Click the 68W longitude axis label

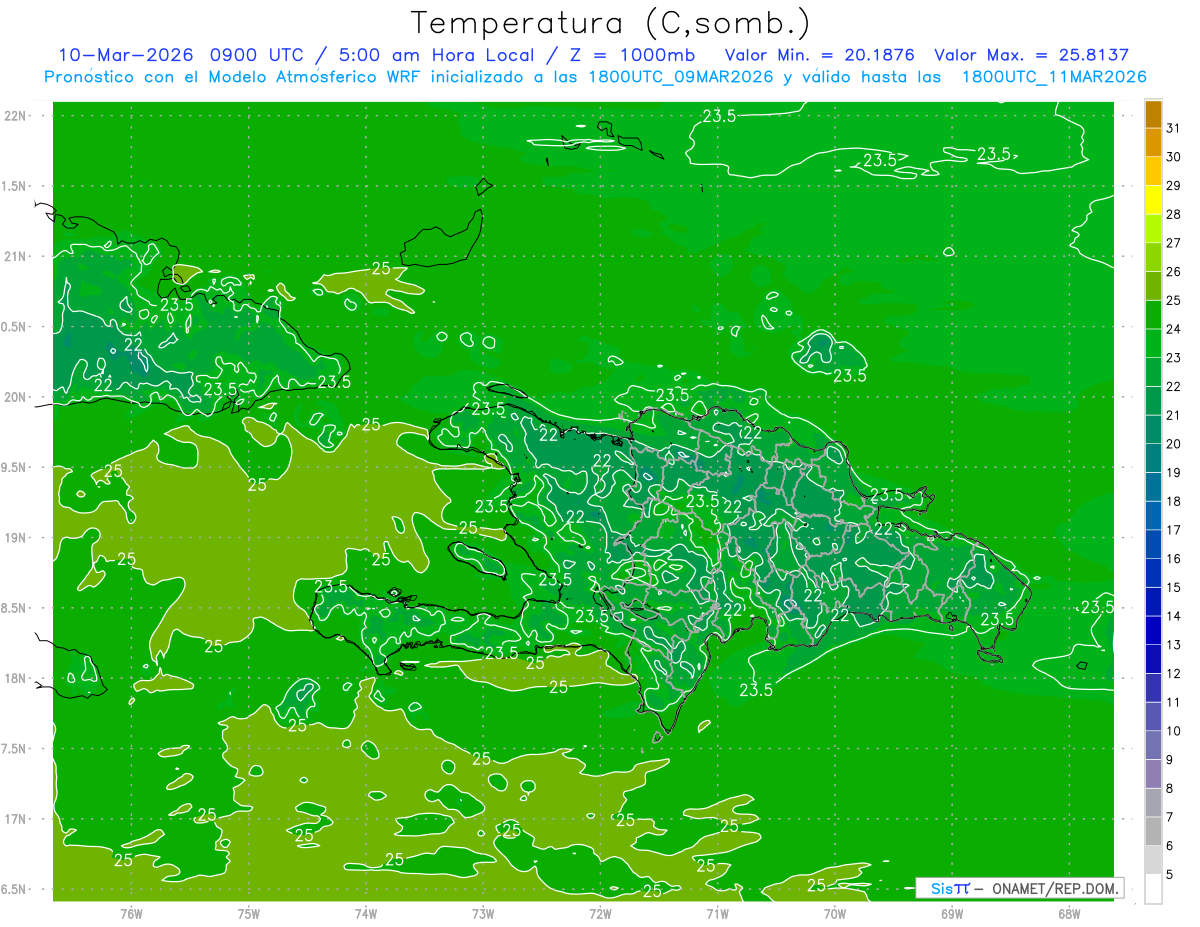[x=1069, y=914]
